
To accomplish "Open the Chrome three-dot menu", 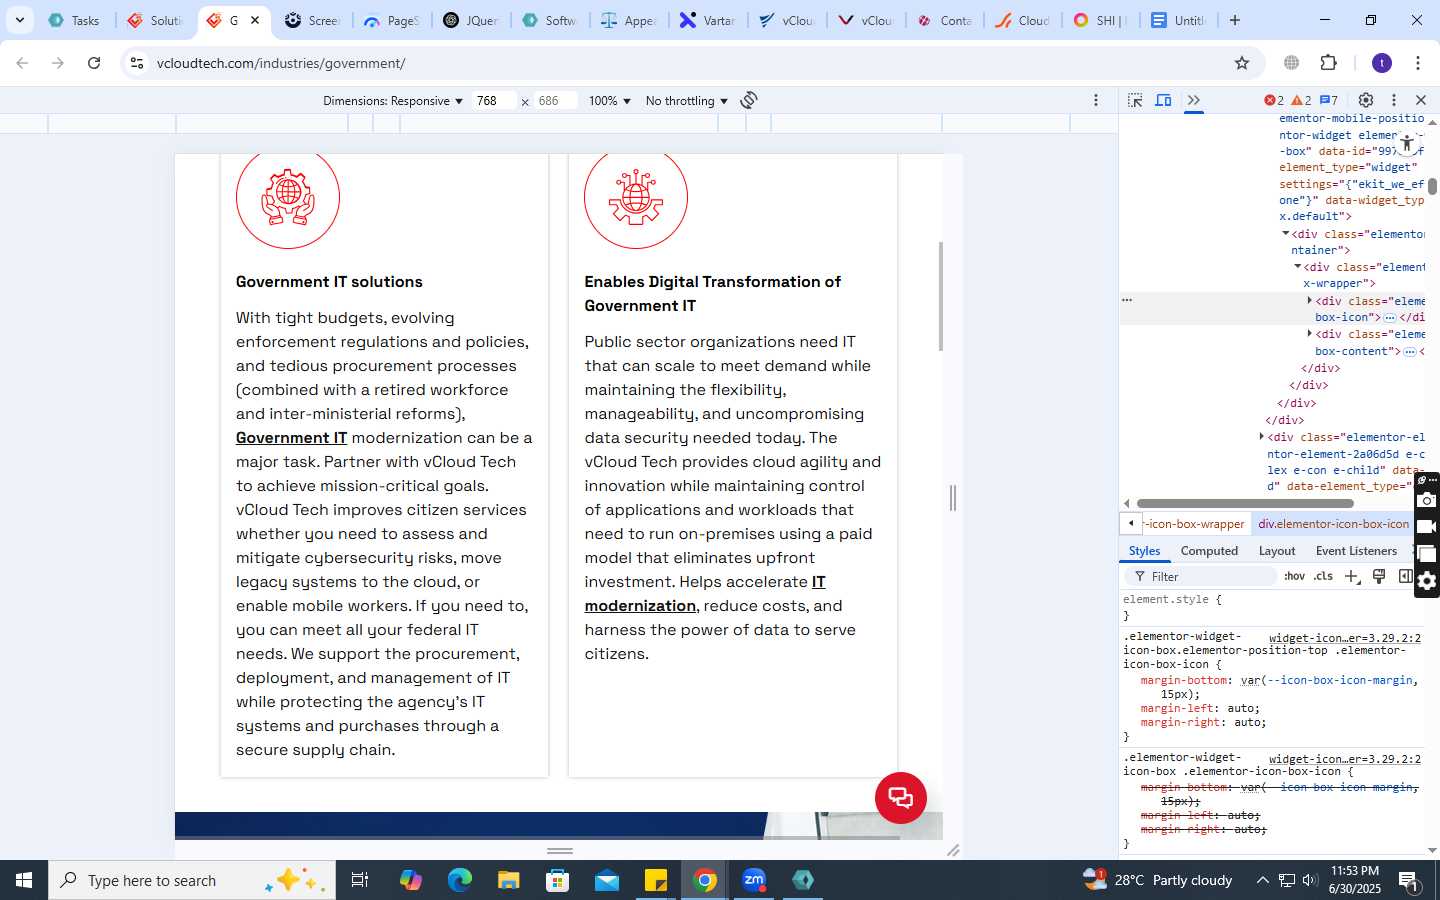I will pyautogui.click(x=1418, y=63).
